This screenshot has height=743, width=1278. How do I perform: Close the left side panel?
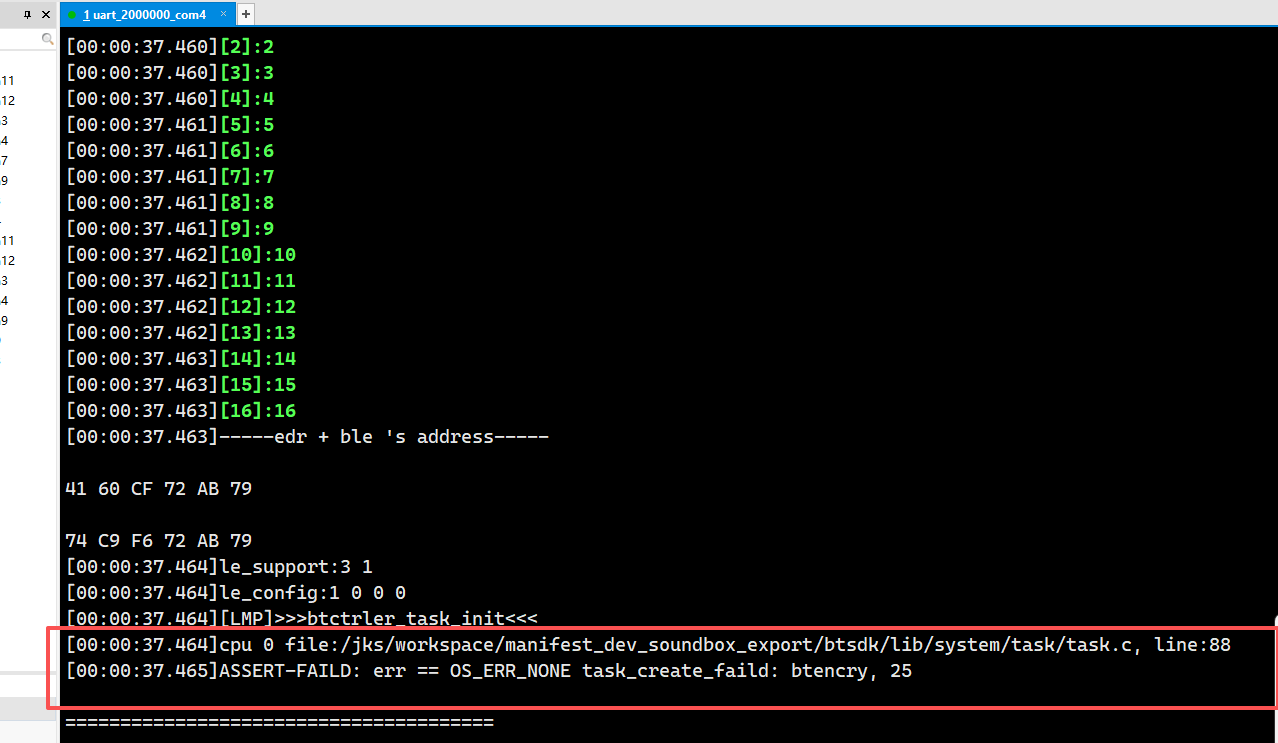pyautogui.click(x=46, y=14)
